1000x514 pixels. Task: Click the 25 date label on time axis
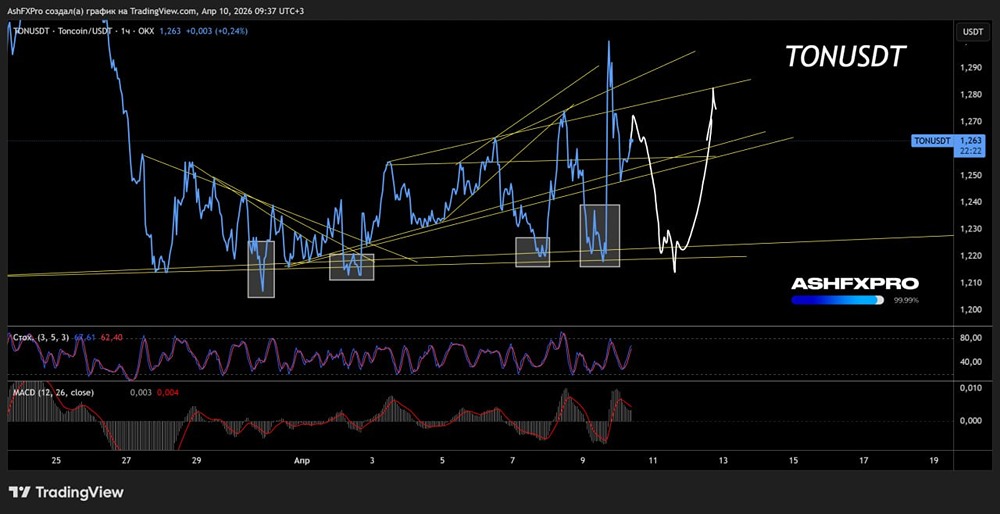click(x=56, y=460)
